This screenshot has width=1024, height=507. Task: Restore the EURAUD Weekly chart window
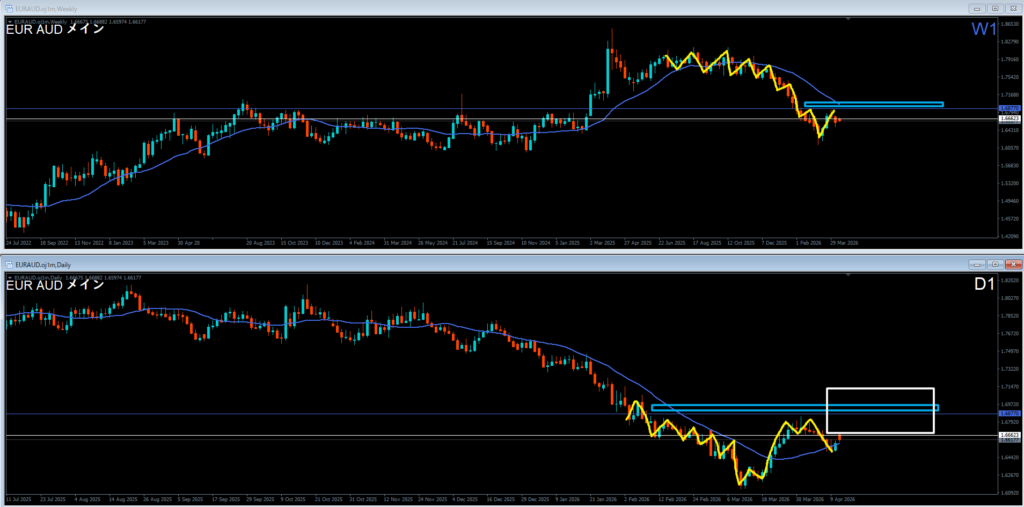click(x=995, y=8)
